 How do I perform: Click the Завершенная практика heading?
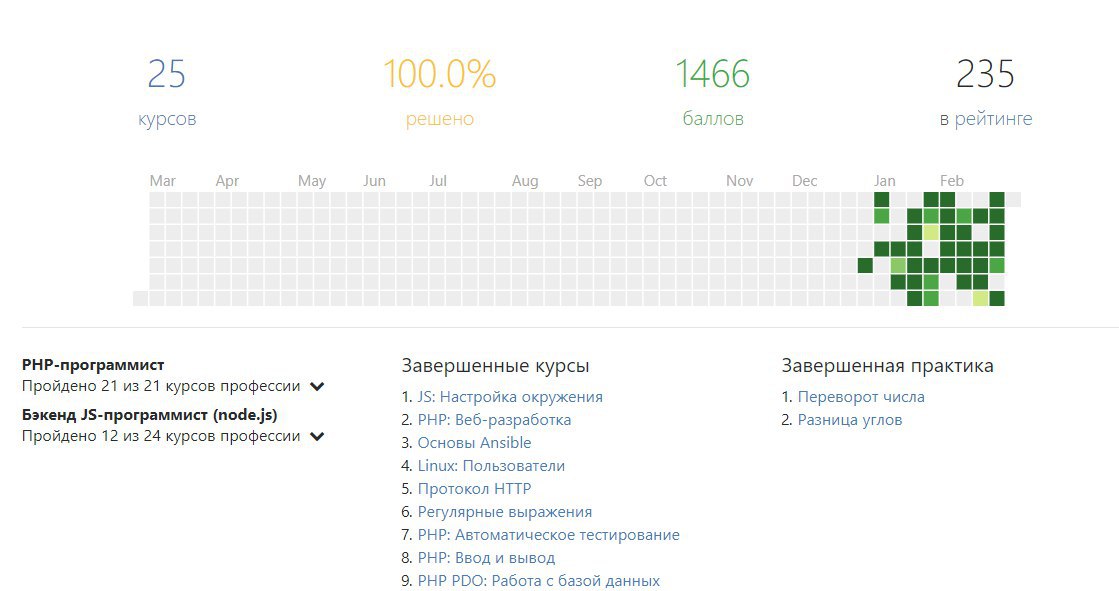click(887, 366)
